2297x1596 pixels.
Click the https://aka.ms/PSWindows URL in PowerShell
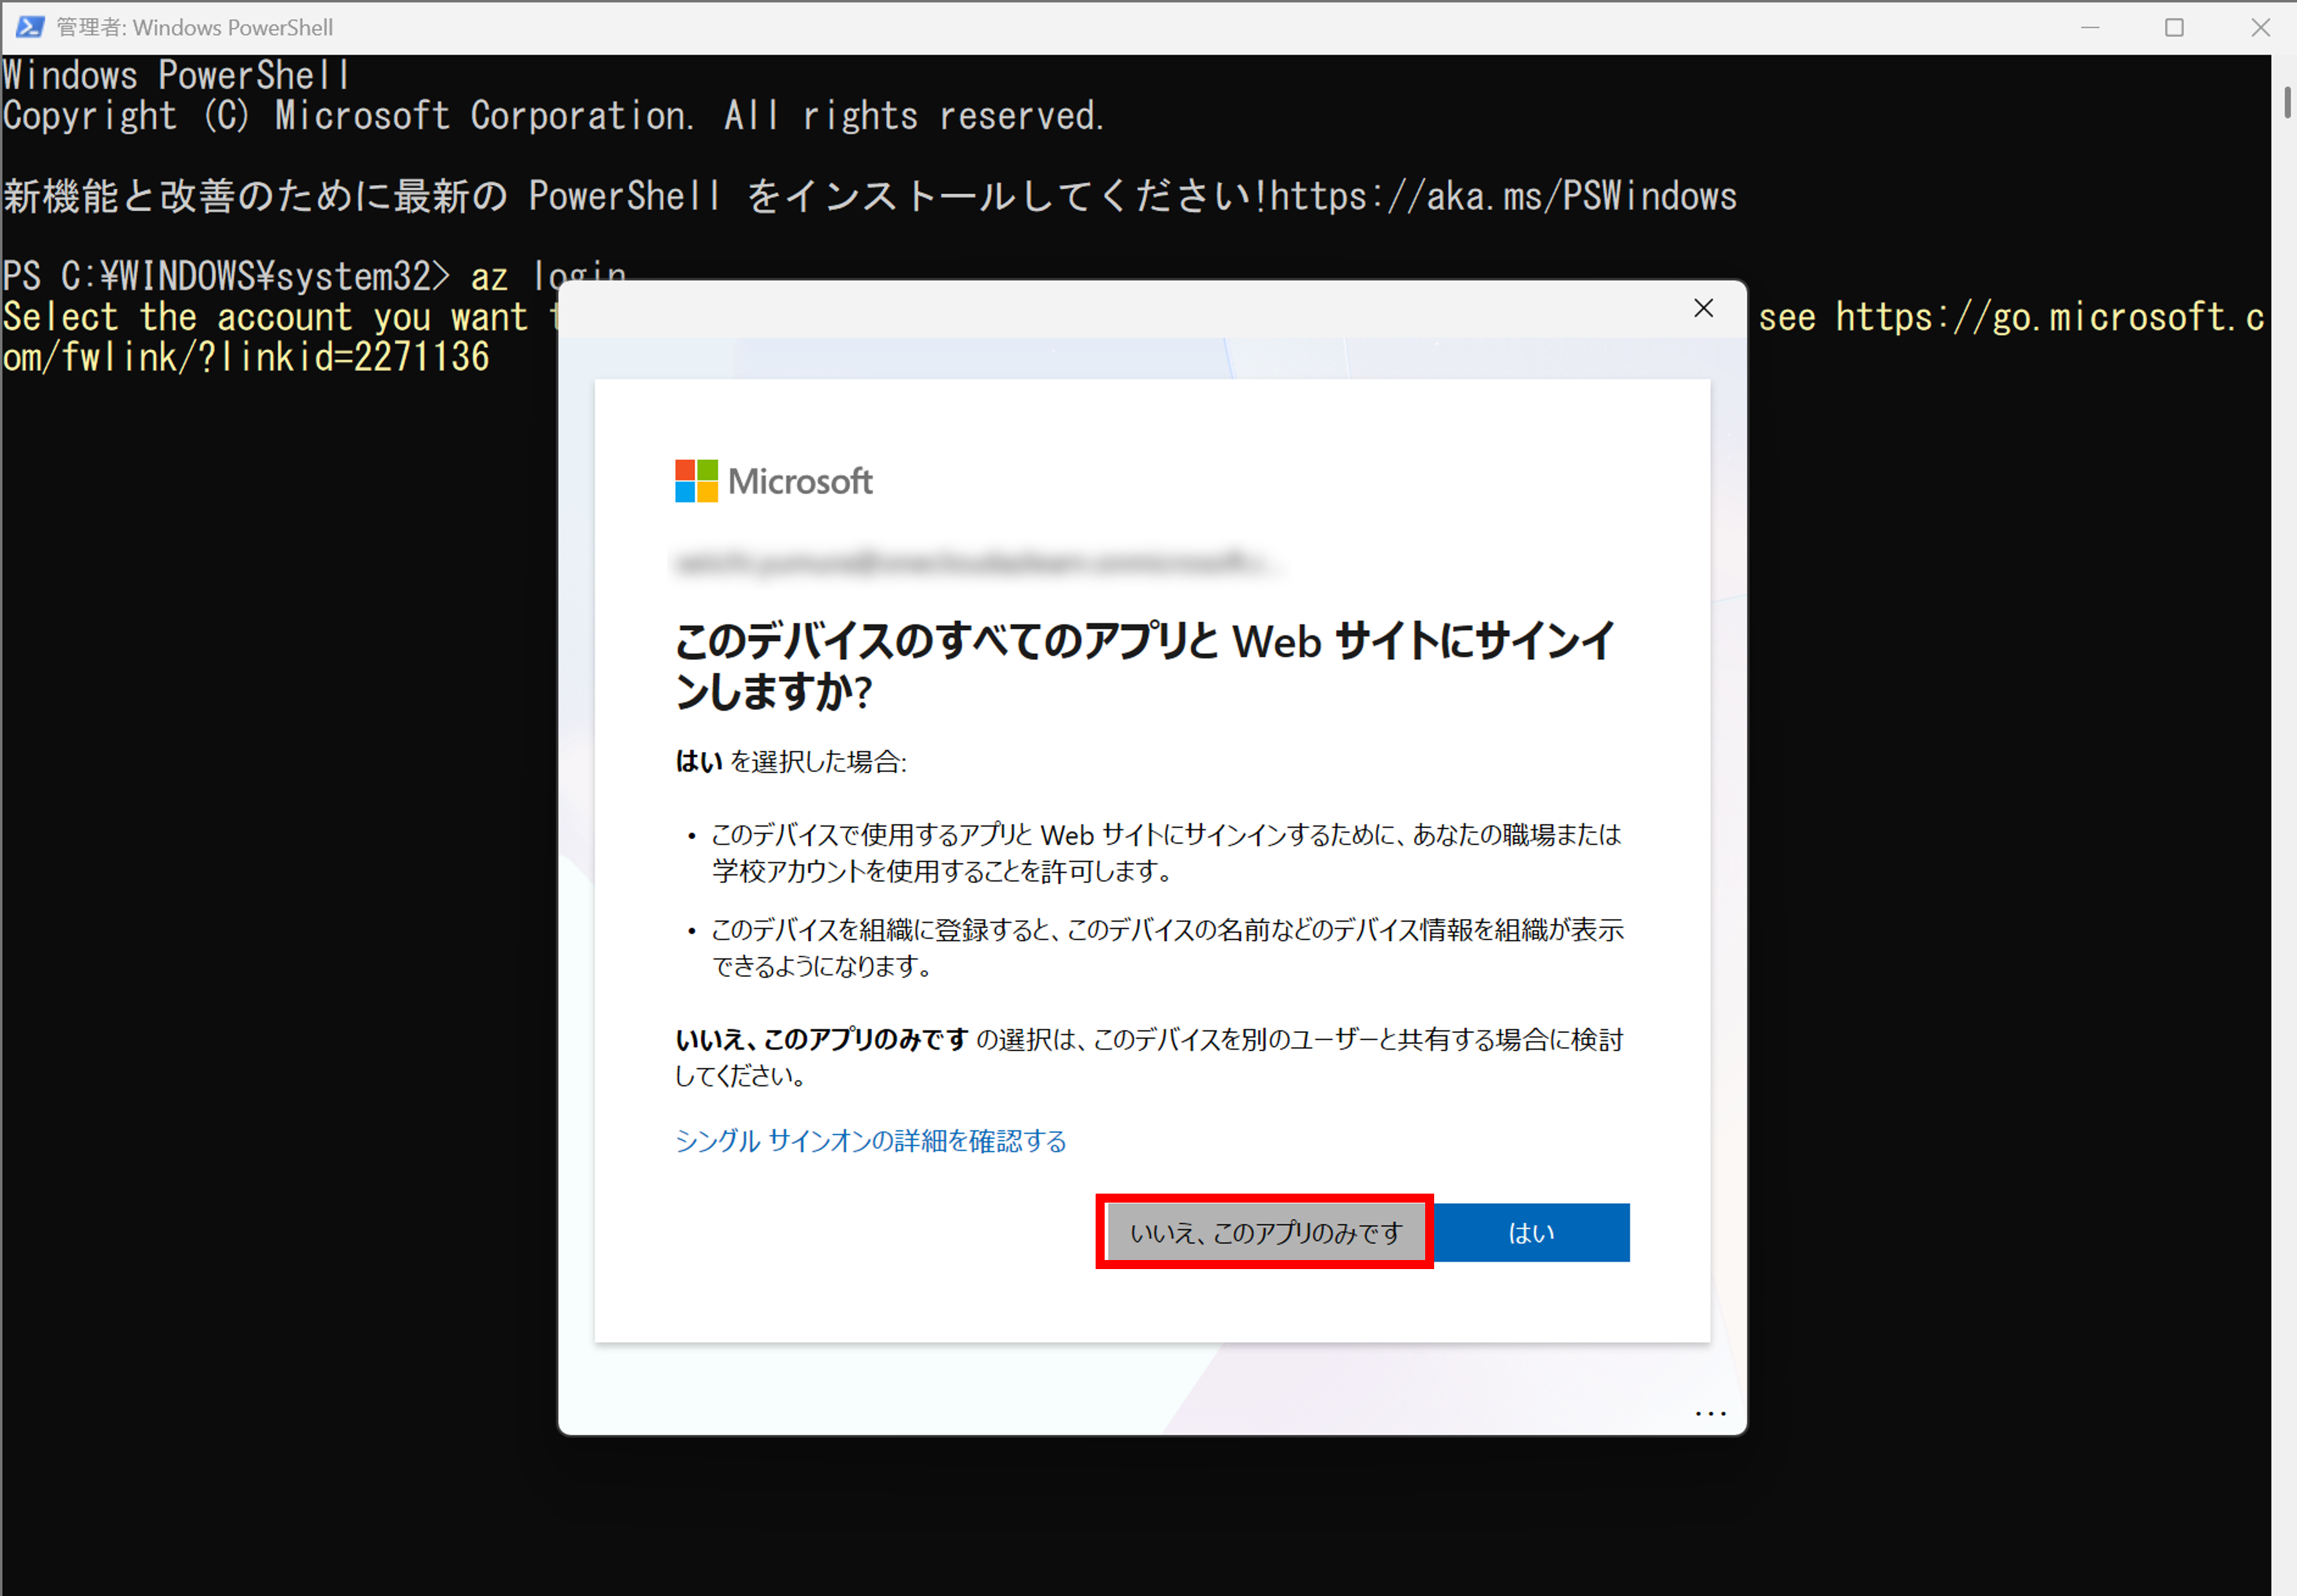(1503, 196)
